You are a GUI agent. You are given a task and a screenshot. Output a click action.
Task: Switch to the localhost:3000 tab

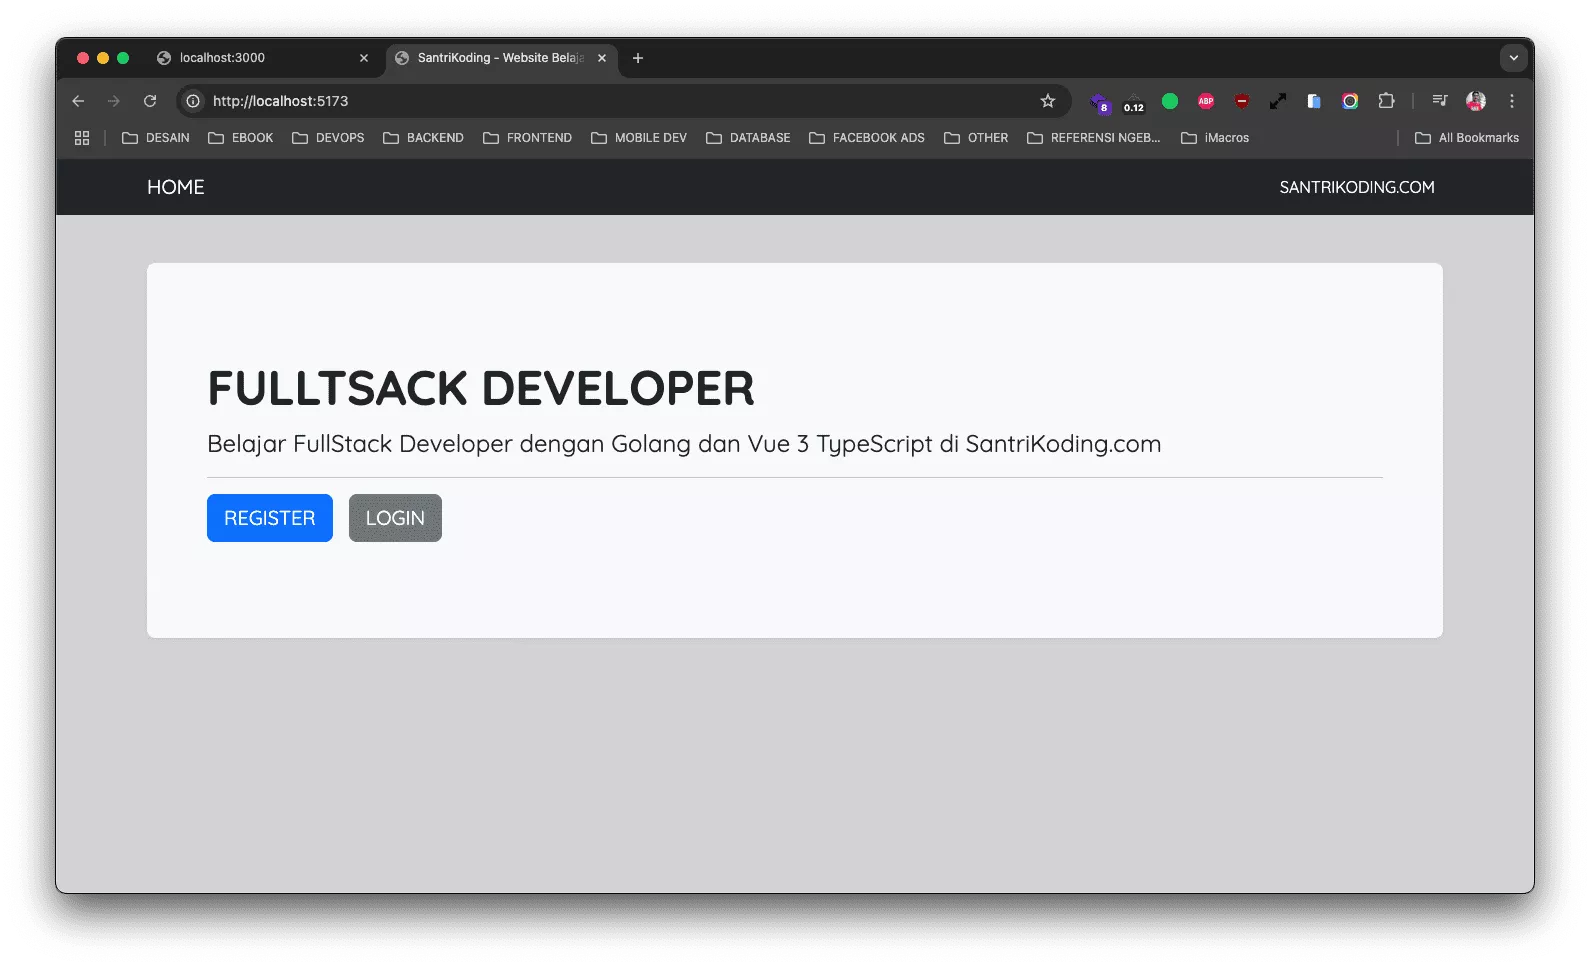point(263,58)
